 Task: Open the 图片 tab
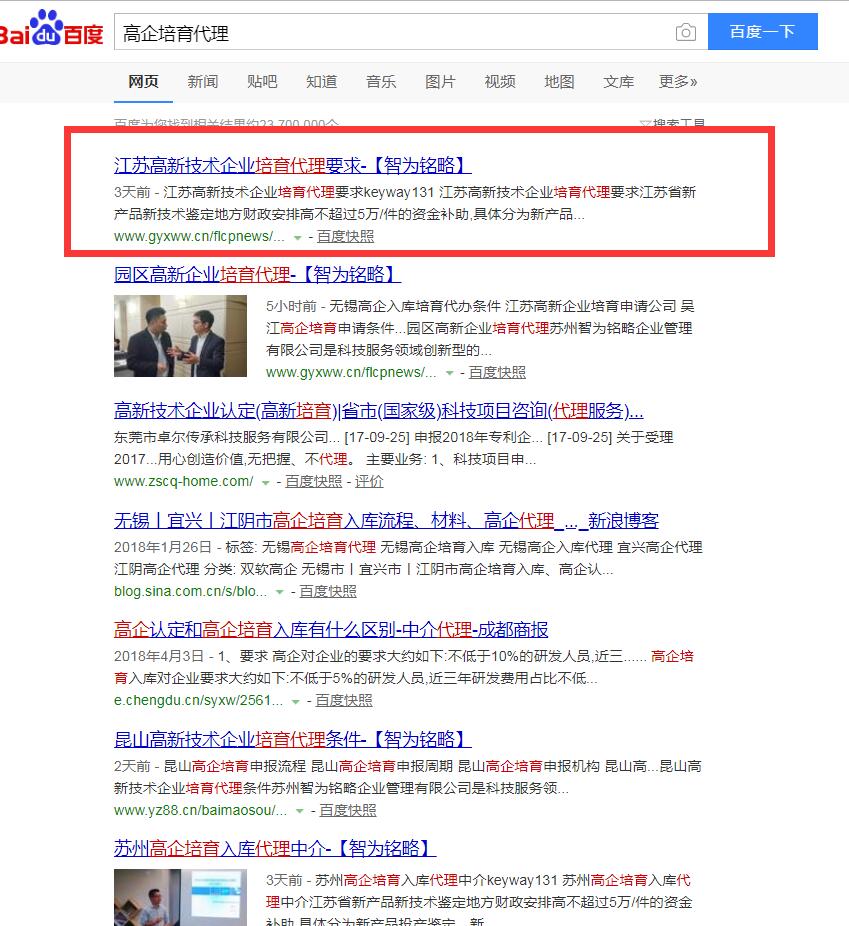pyautogui.click(x=440, y=82)
